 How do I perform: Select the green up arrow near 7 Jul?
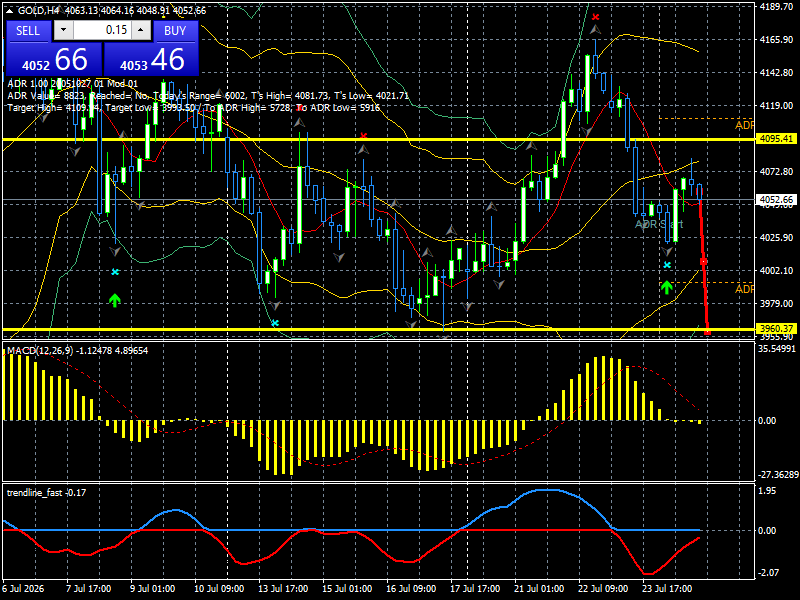(x=115, y=300)
